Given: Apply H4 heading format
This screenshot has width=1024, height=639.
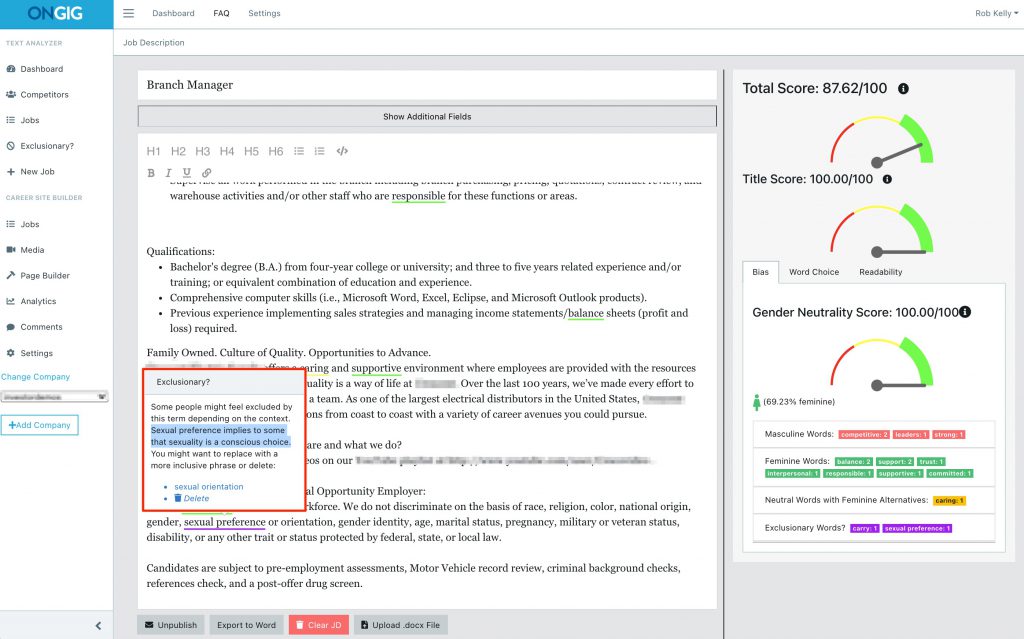Looking at the screenshot, I should (x=227, y=152).
